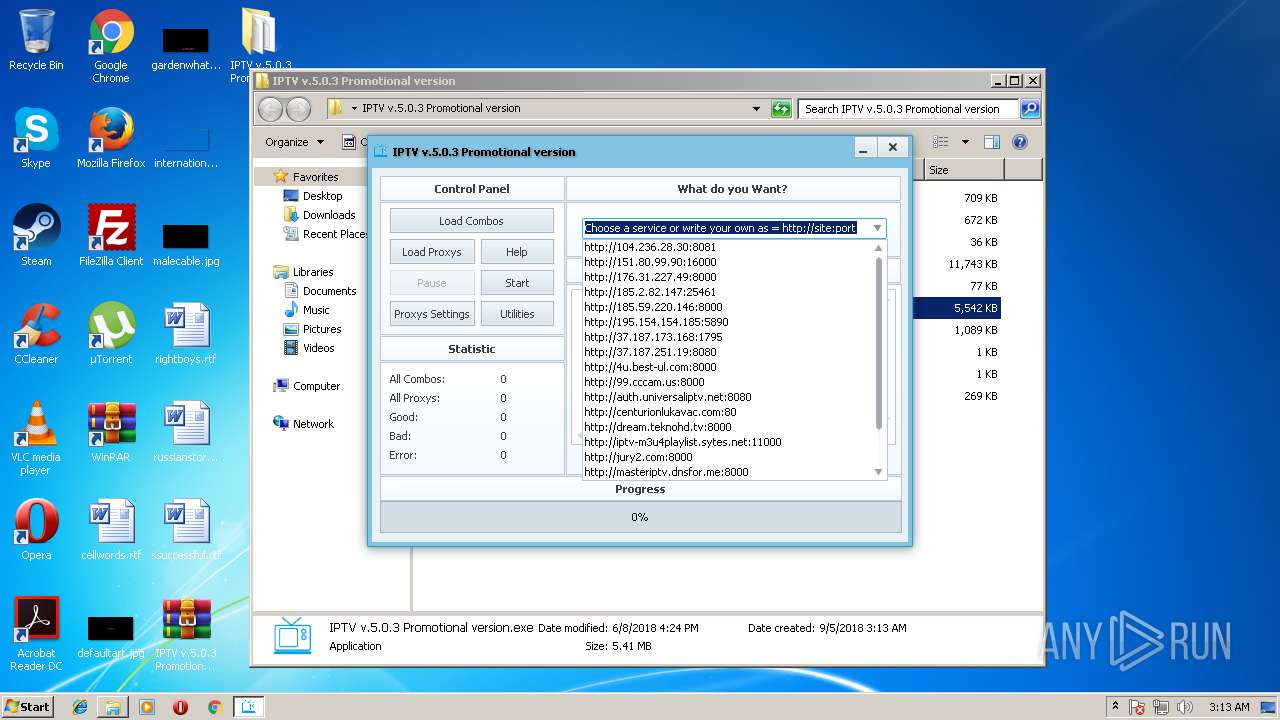1280x720 pixels.
Task: Toggle Explorer preview pane icon
Action: coord(991,142)
